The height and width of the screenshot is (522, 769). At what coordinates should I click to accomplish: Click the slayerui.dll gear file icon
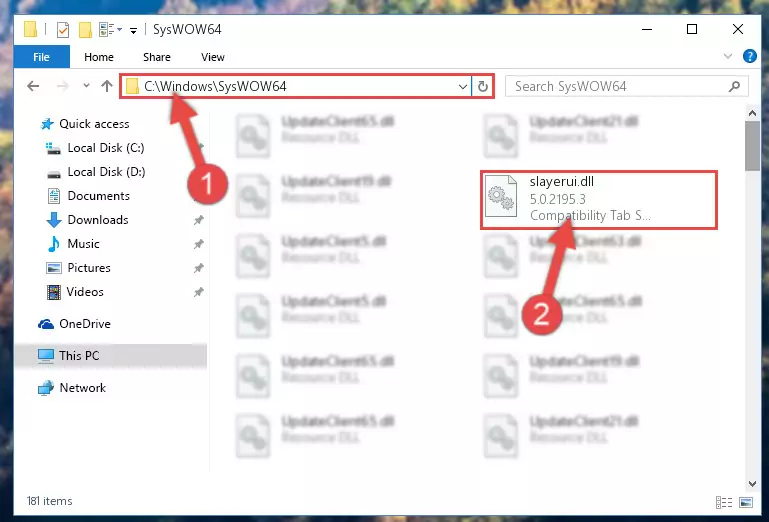[501, 196]
